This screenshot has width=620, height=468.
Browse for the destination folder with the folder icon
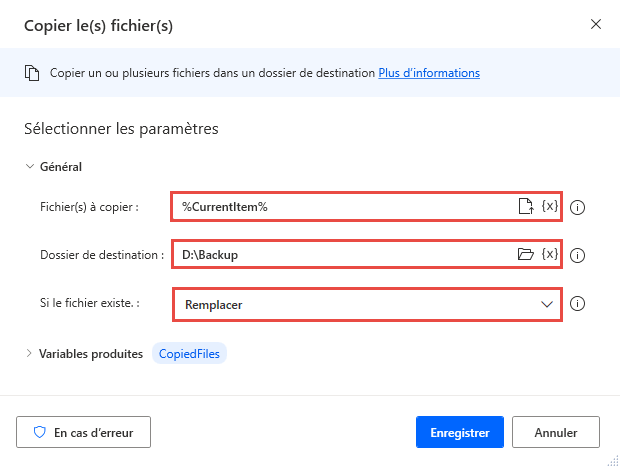(x=525, y=254)
